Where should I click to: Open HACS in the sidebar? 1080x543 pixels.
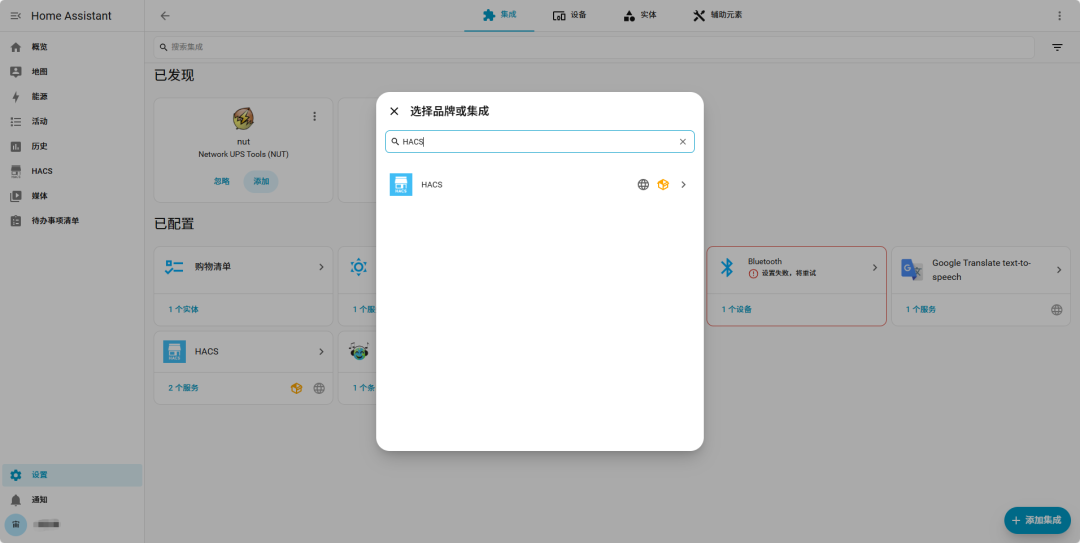[72, 171]
